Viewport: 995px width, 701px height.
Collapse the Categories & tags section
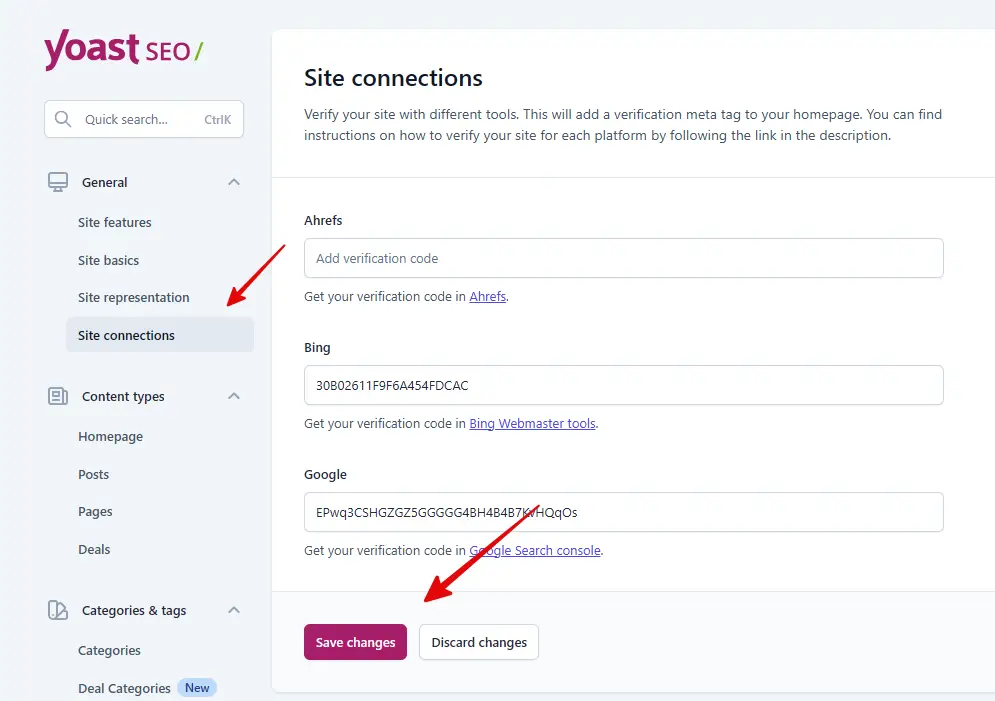point(233,610)
